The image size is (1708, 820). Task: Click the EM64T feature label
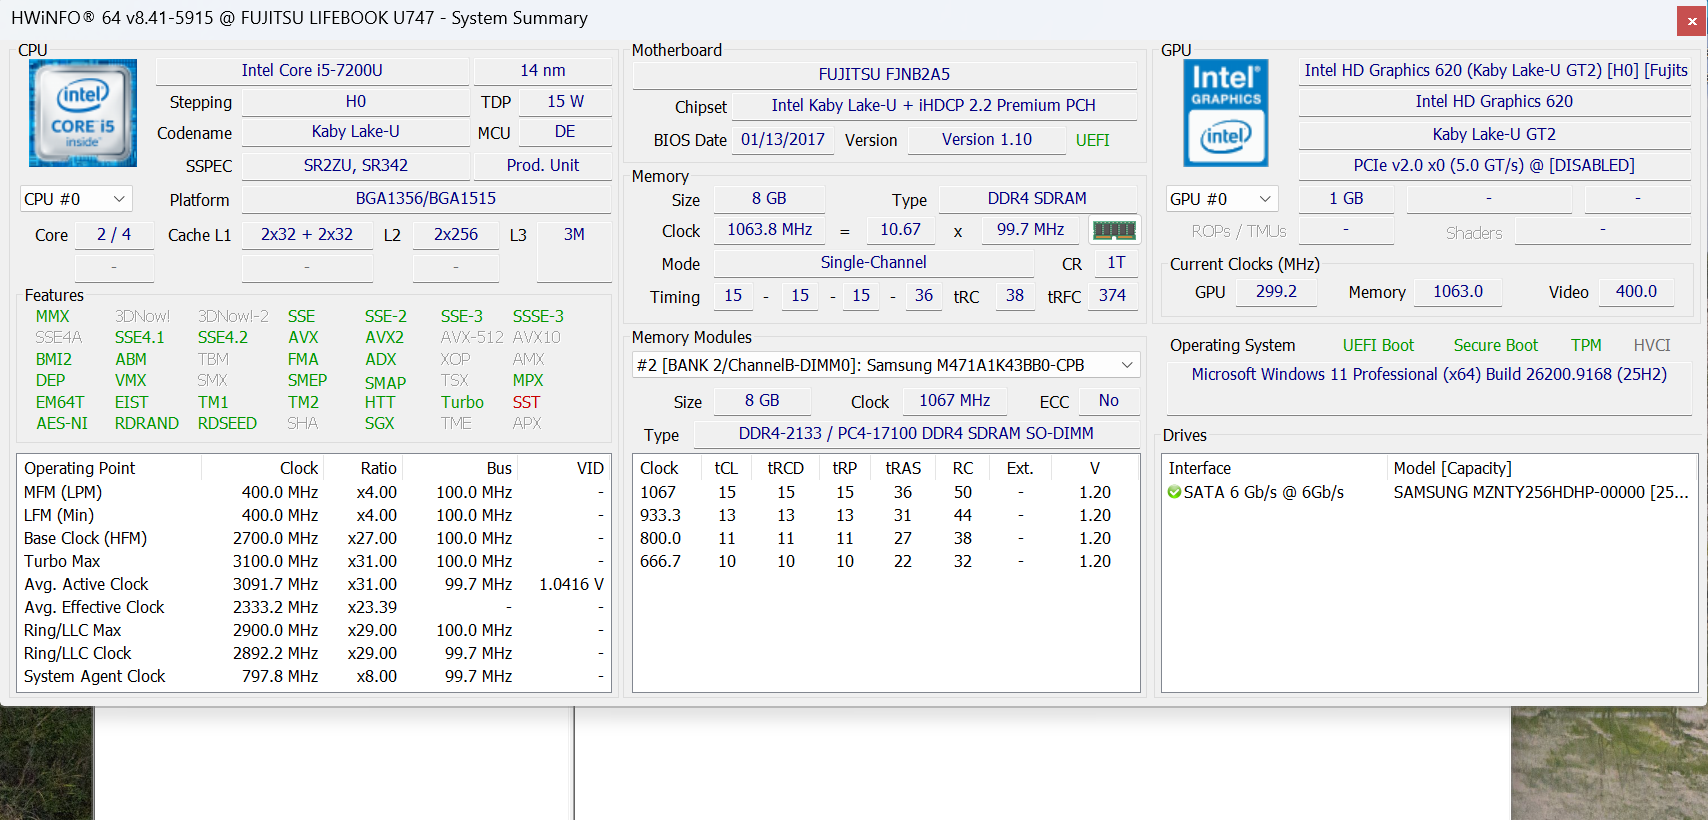coord(60,402)
